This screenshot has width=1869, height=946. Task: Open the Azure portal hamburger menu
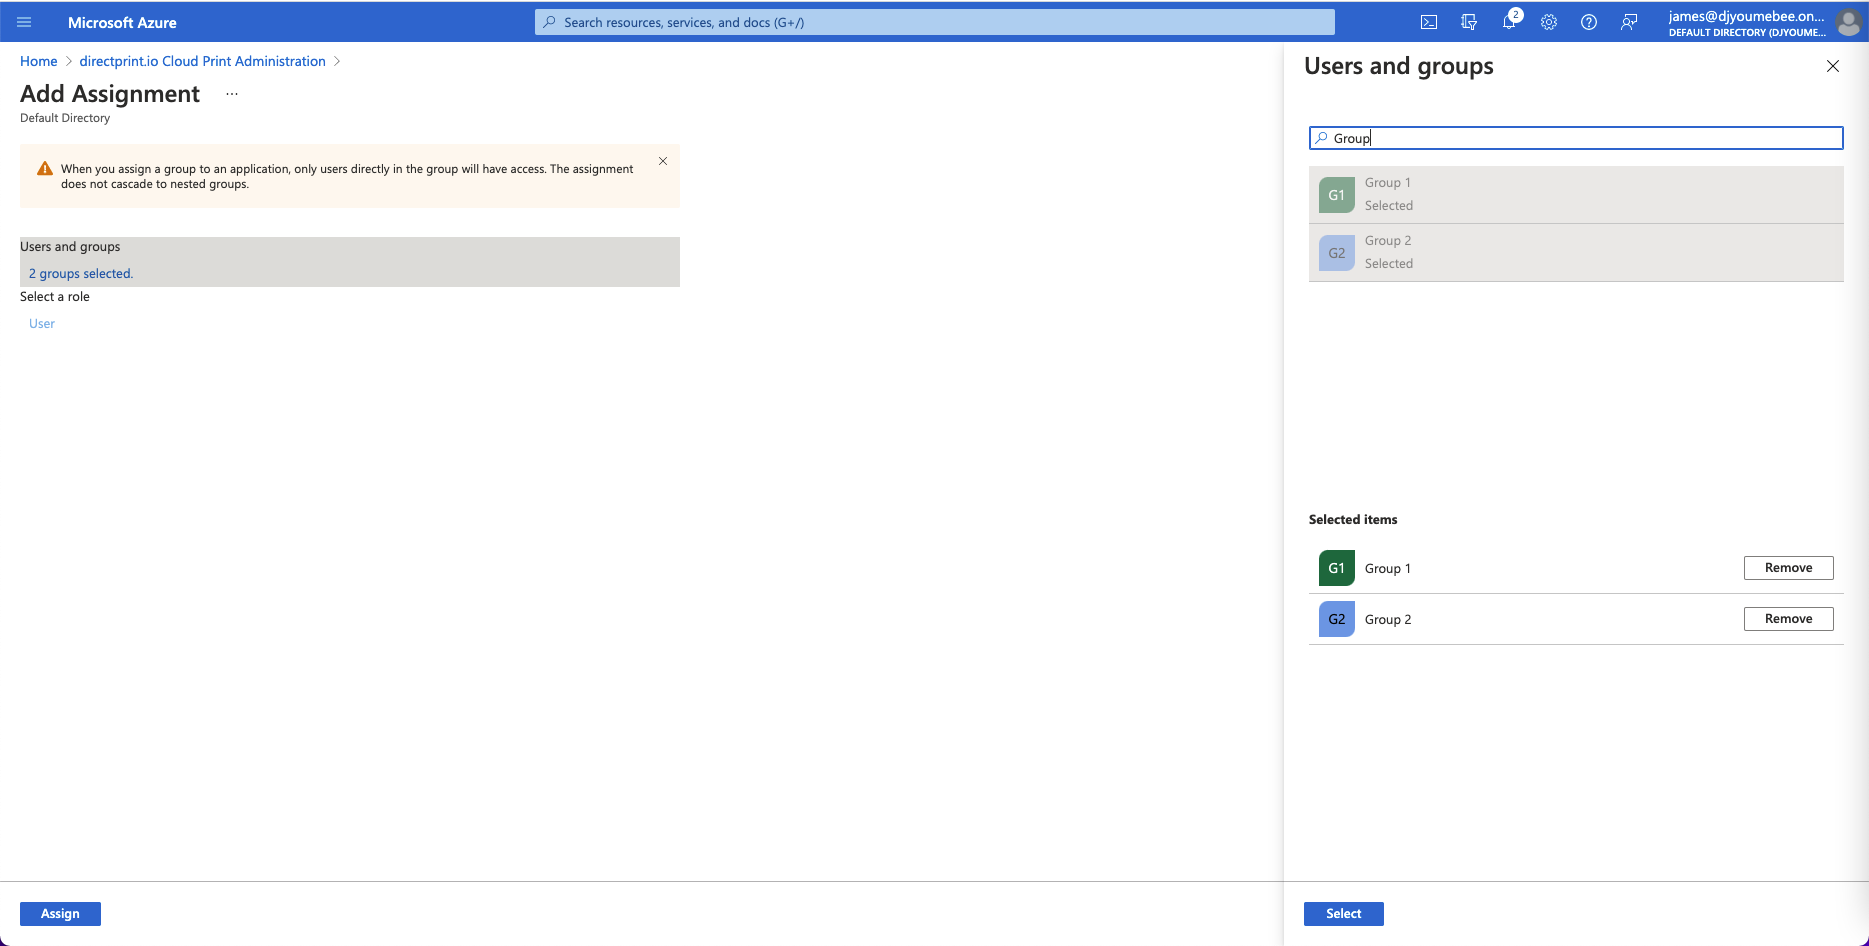[24, 22]
